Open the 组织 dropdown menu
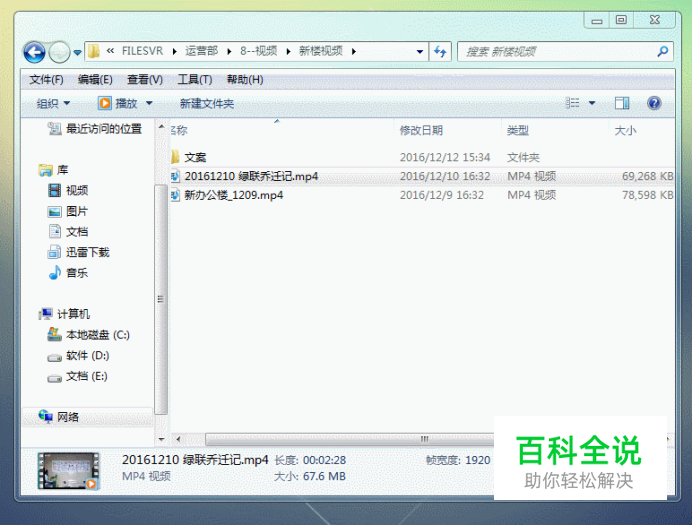This screenshot has width=692, height=525. pyautogui.click(x=53, y=103)
